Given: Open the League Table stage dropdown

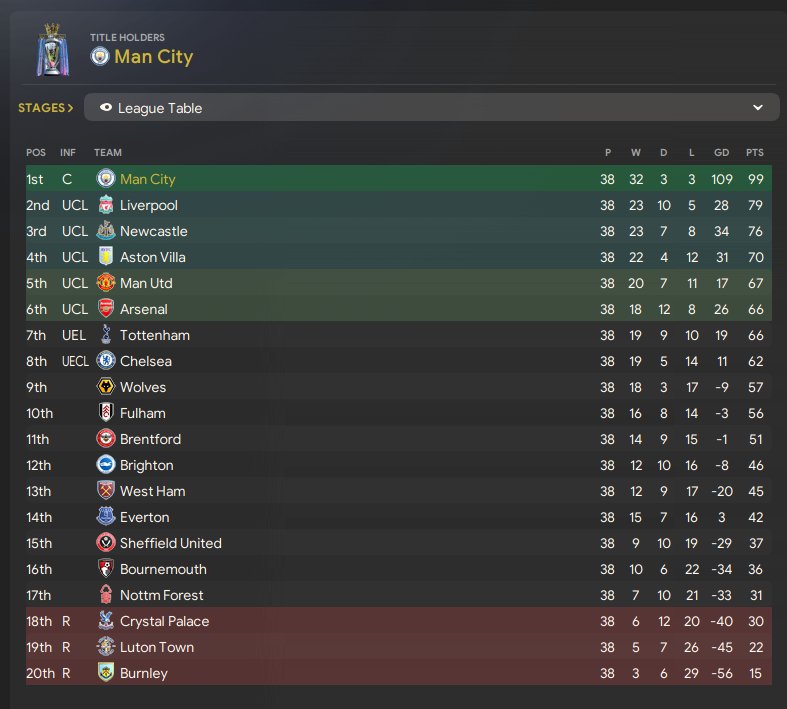Looking at the screenshot, I should click(x=432, y=107).
